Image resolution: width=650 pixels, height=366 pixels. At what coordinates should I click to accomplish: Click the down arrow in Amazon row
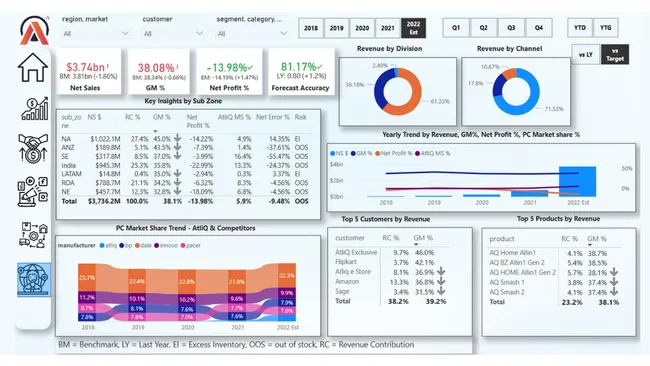tap(441, 281)
